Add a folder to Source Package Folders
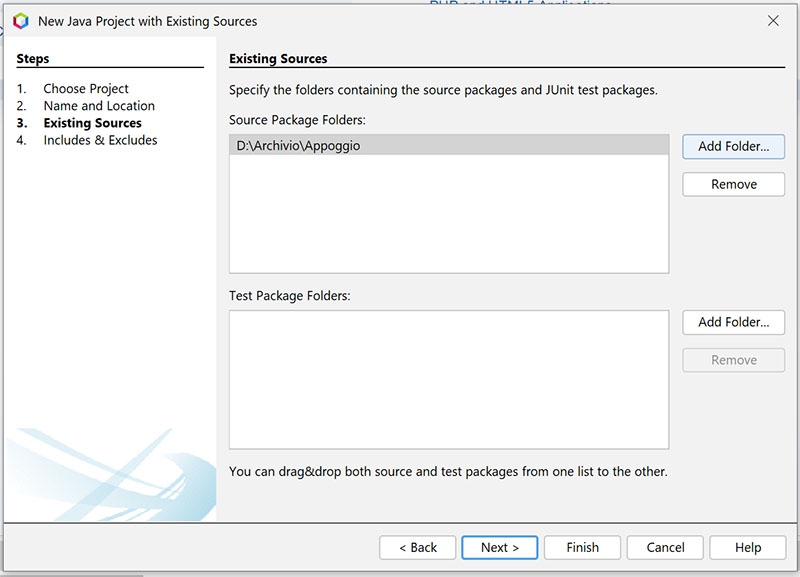800x577 pixels. (x=733, y=146)
